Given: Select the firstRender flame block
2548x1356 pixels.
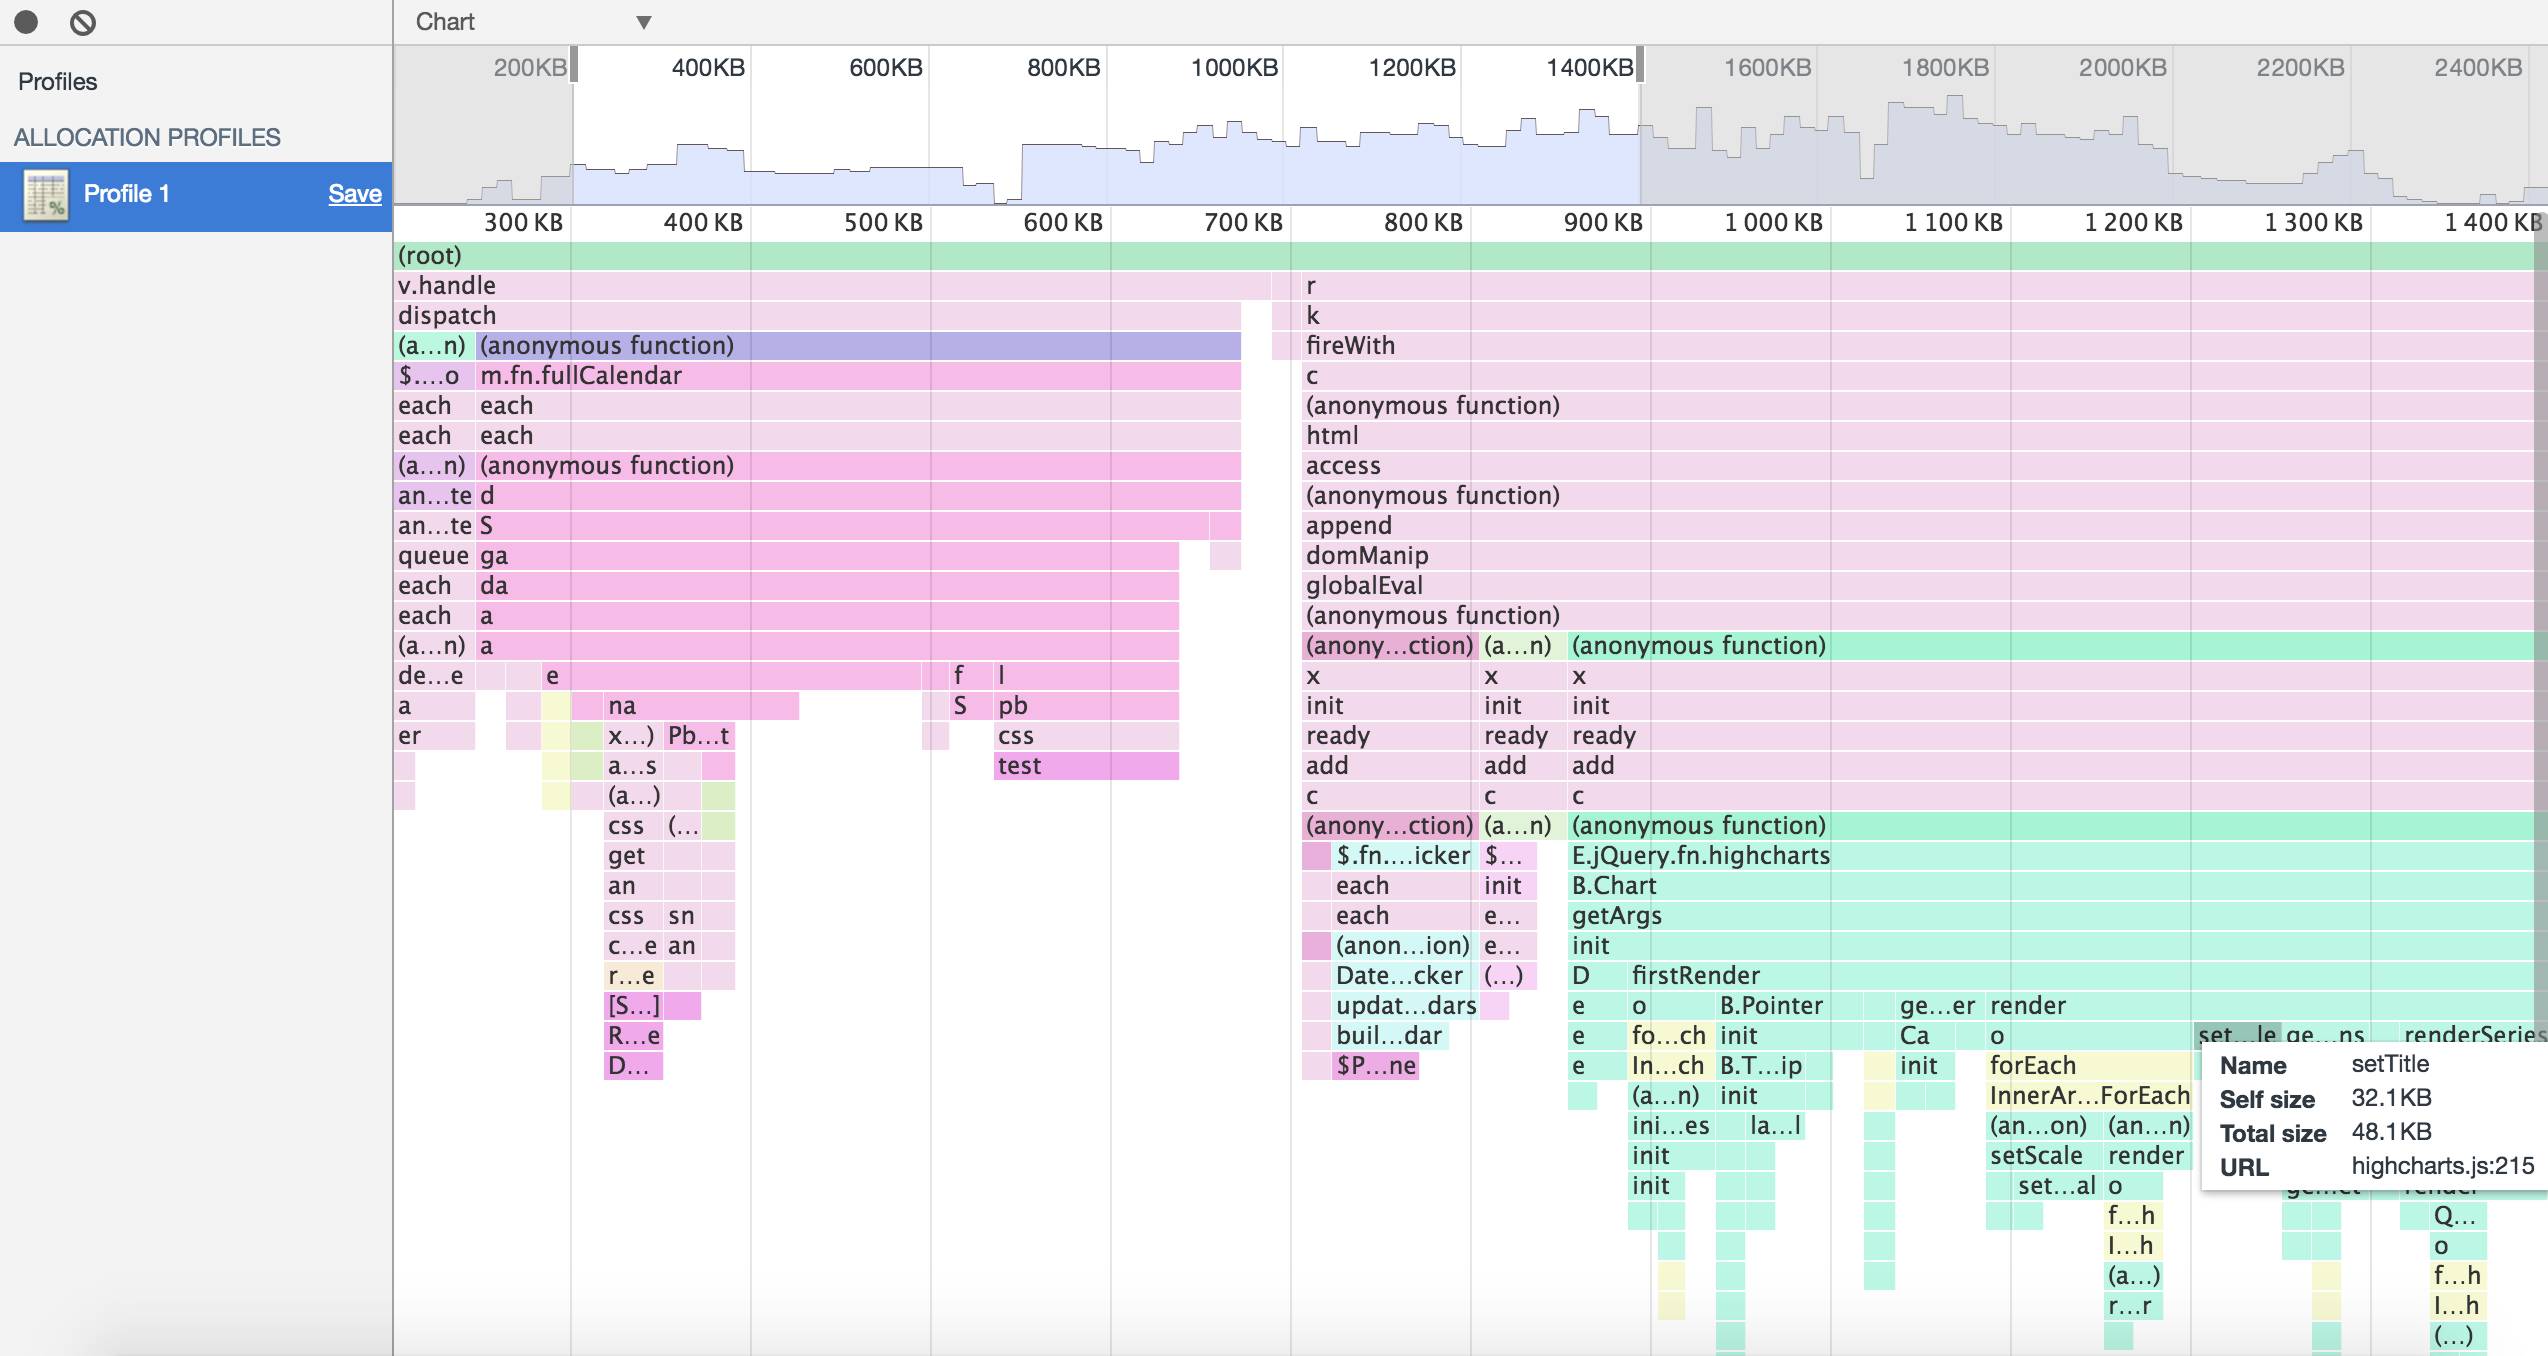Looking at the screenshot, I should click(x=1695, y=976).
